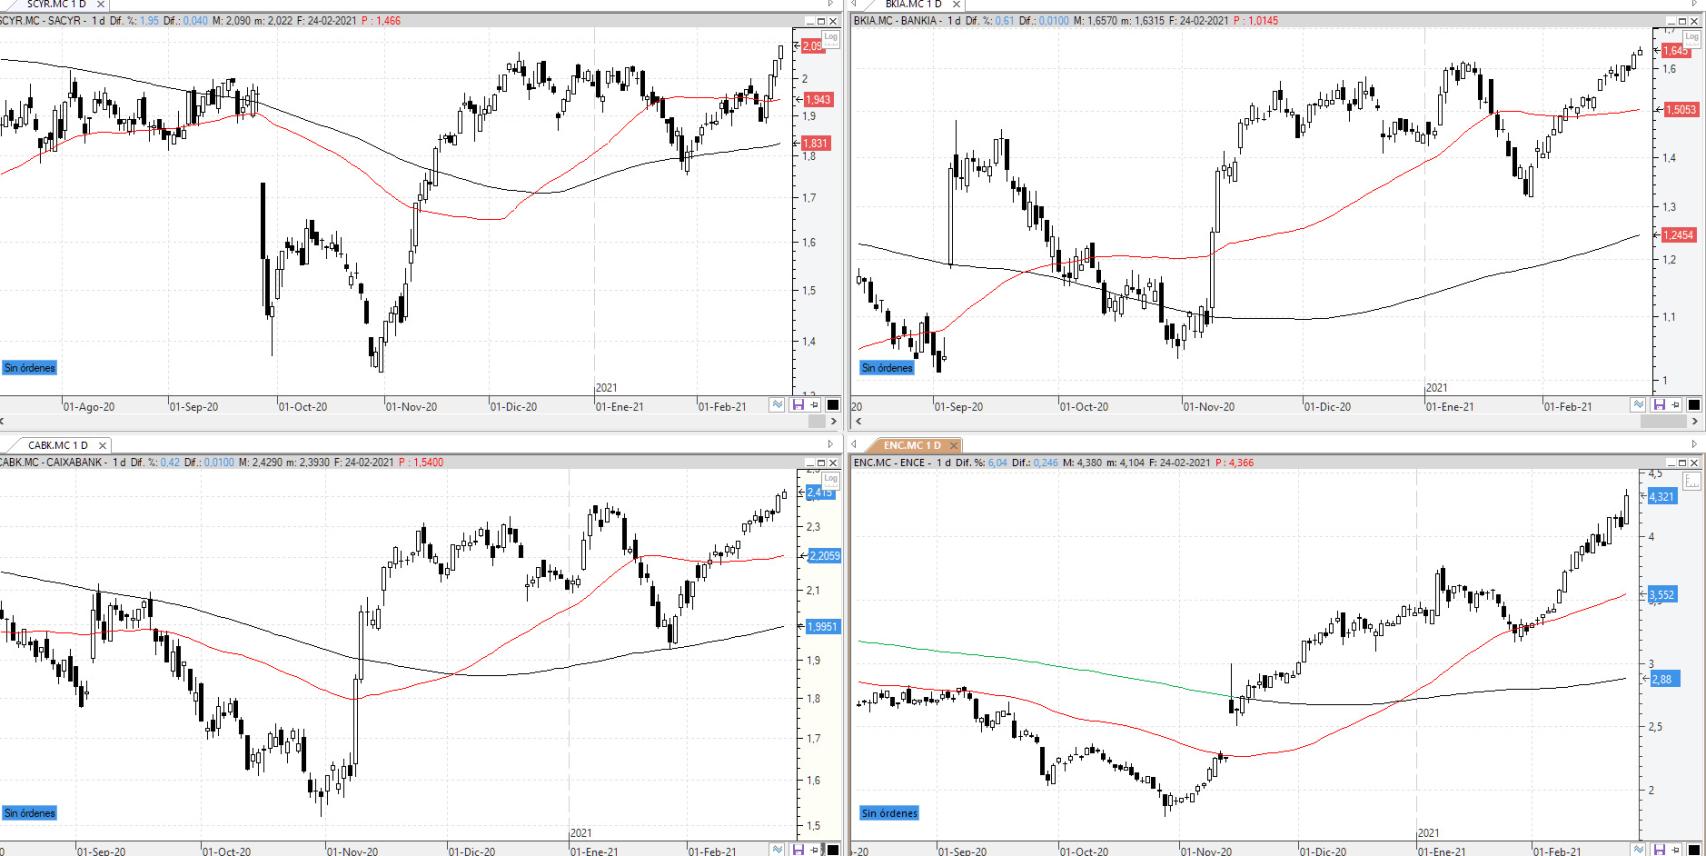
Task: Expand tab list arrow right of SCYR.MC tab
Action: (x=829, y=4)
